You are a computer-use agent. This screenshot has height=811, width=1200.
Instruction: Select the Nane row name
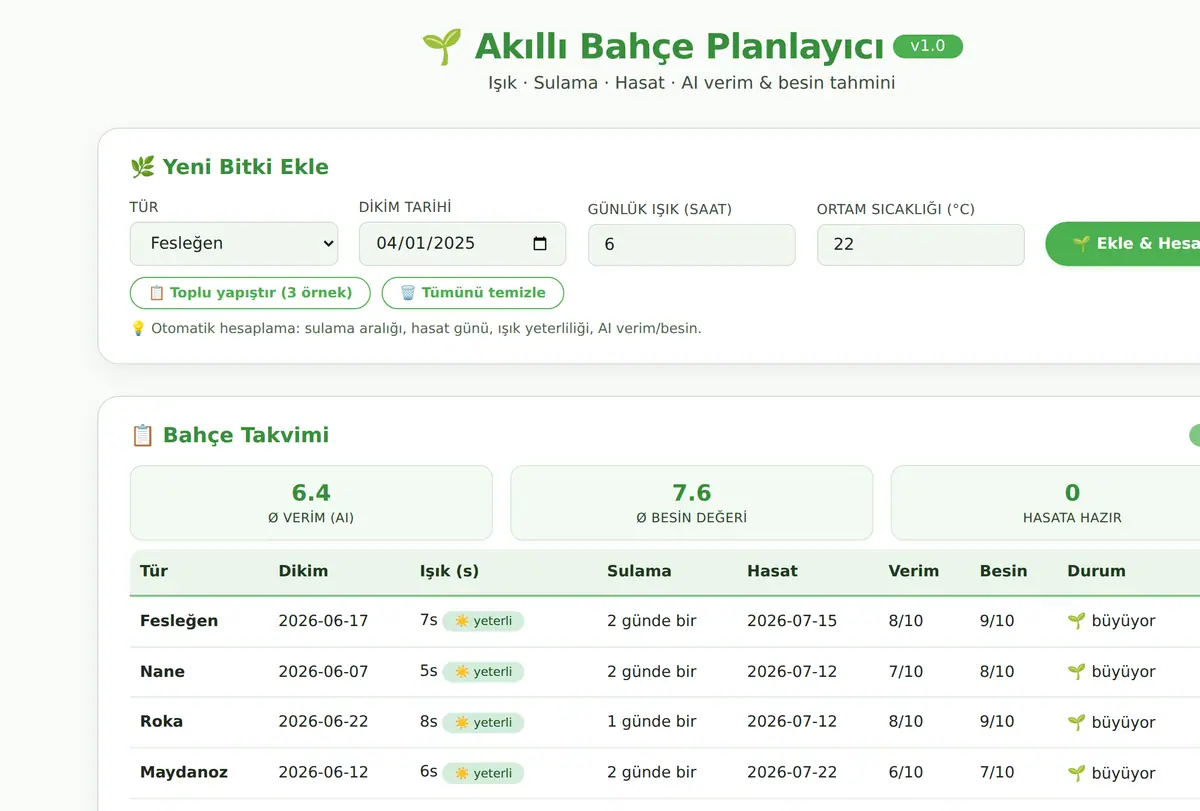pyautogui.click(x=162, y=671)
